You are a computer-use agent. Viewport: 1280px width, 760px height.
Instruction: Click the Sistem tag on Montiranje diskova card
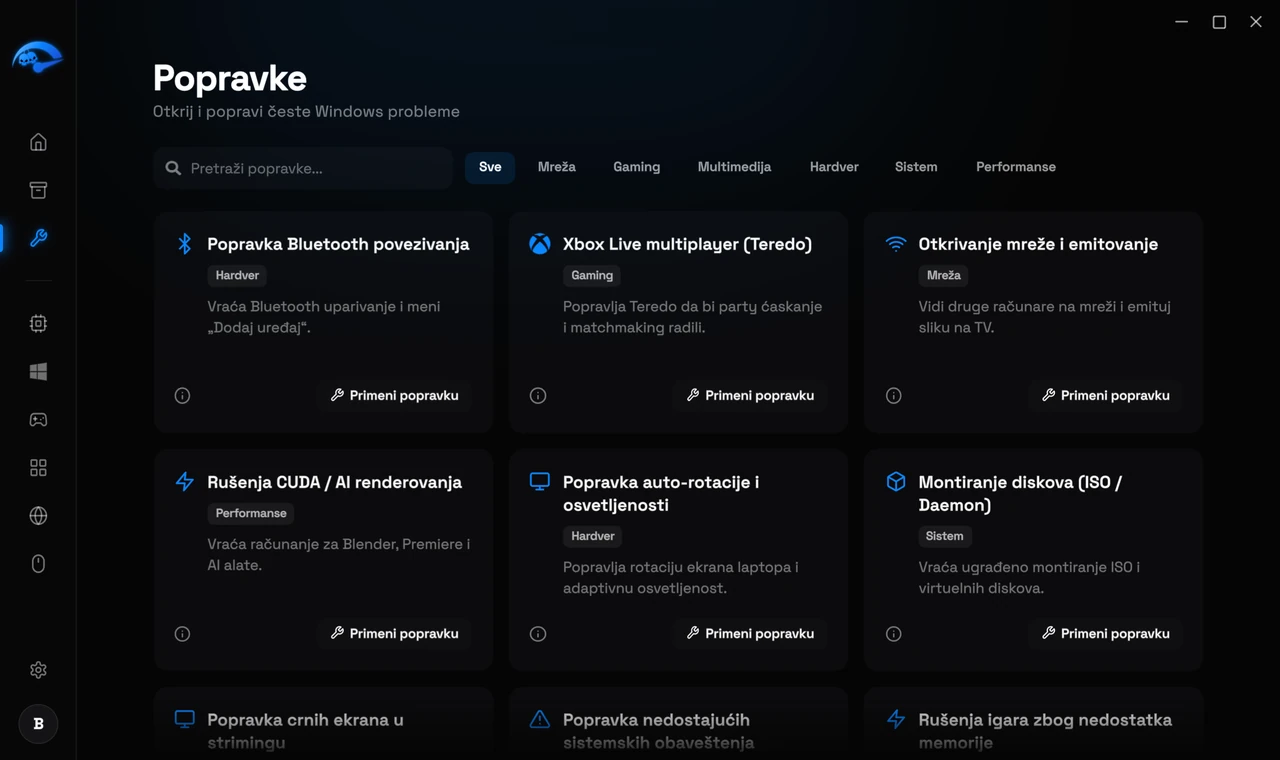coord(944,536)
